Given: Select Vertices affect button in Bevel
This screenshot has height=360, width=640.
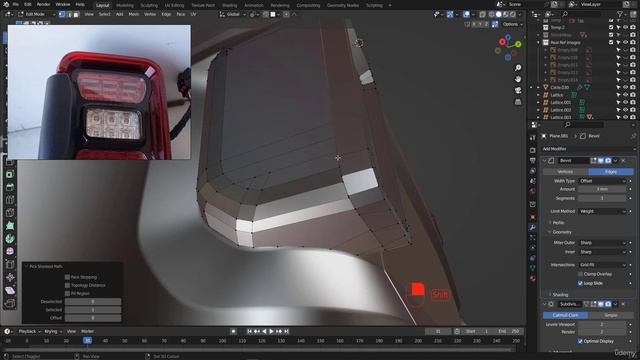Looking at the screenshot, I should point(565,172).
